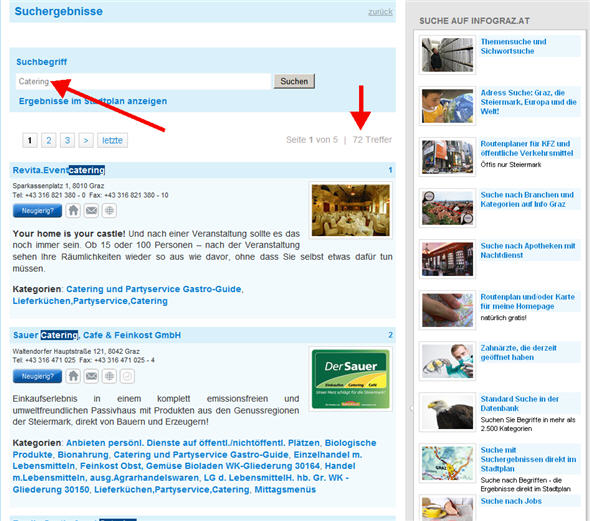The image size is (590, 521).
Task: Open Ergebnisse im Stadtplan anzeigen link
Action: point(93,101)
